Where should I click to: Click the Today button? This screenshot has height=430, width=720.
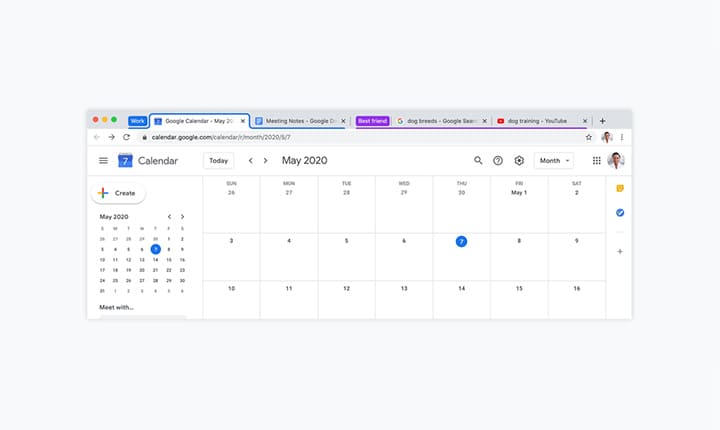tap(218, 160)
